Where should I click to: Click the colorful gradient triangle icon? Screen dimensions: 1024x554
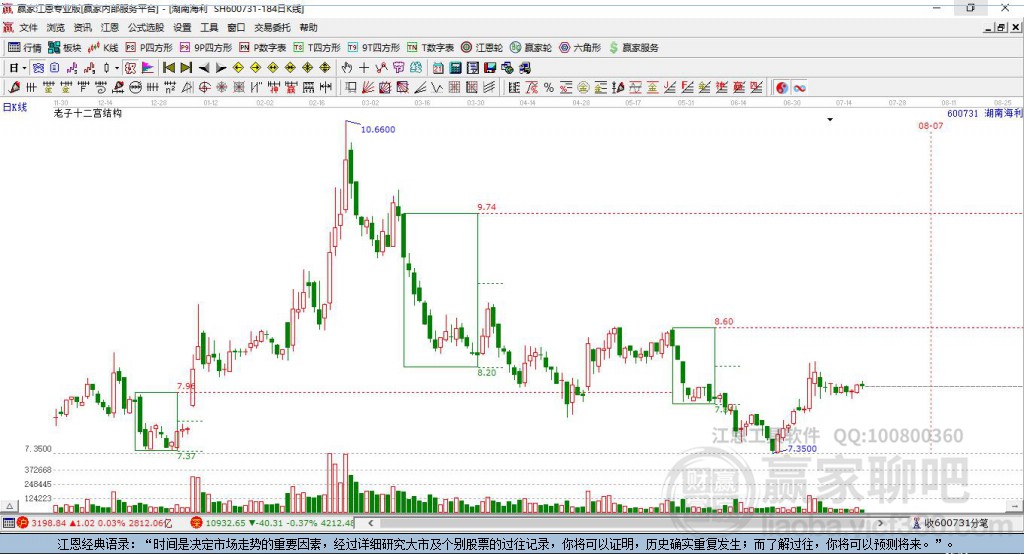[148, 68]
